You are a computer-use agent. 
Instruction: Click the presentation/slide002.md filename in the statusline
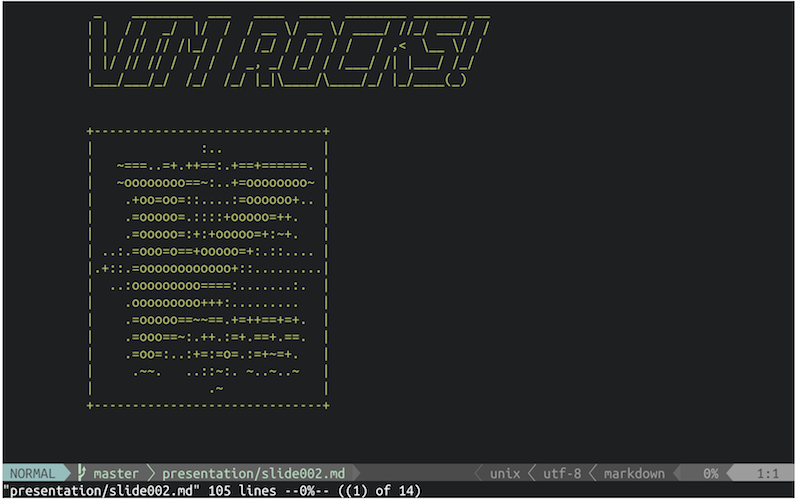[x=253, y=473]
